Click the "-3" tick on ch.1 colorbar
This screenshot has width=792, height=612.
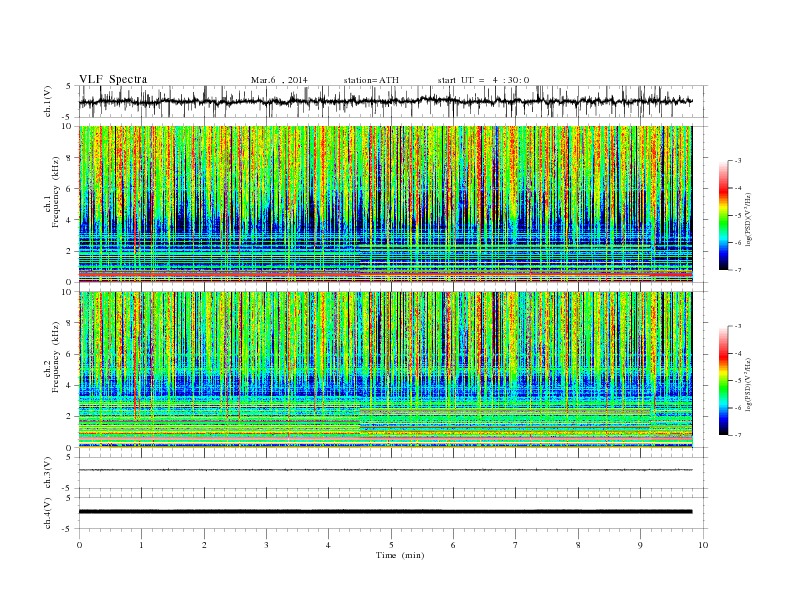click(x=738, y=161)
